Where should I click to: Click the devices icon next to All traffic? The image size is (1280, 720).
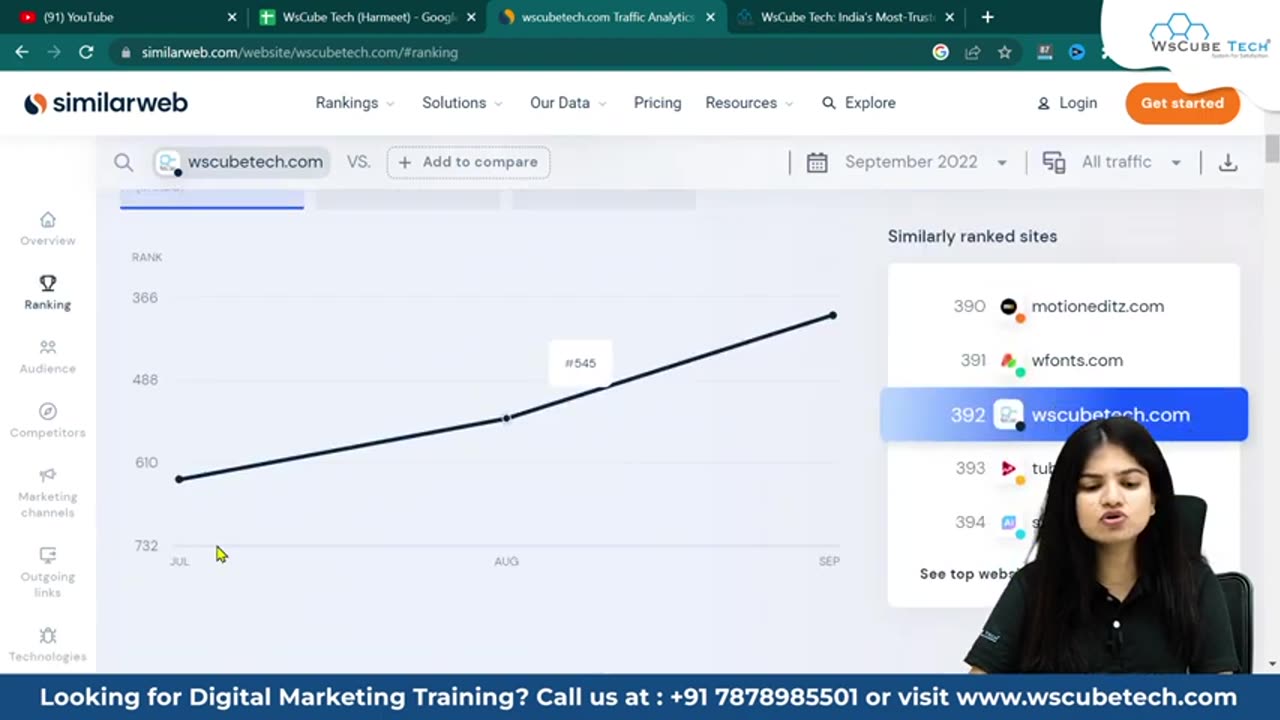point(1054,162)
